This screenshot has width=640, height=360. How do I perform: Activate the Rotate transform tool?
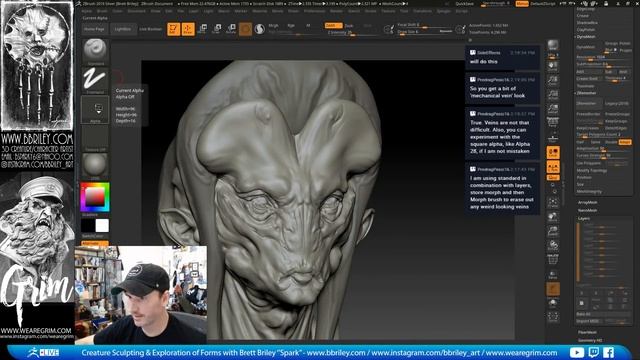point(231,29)
